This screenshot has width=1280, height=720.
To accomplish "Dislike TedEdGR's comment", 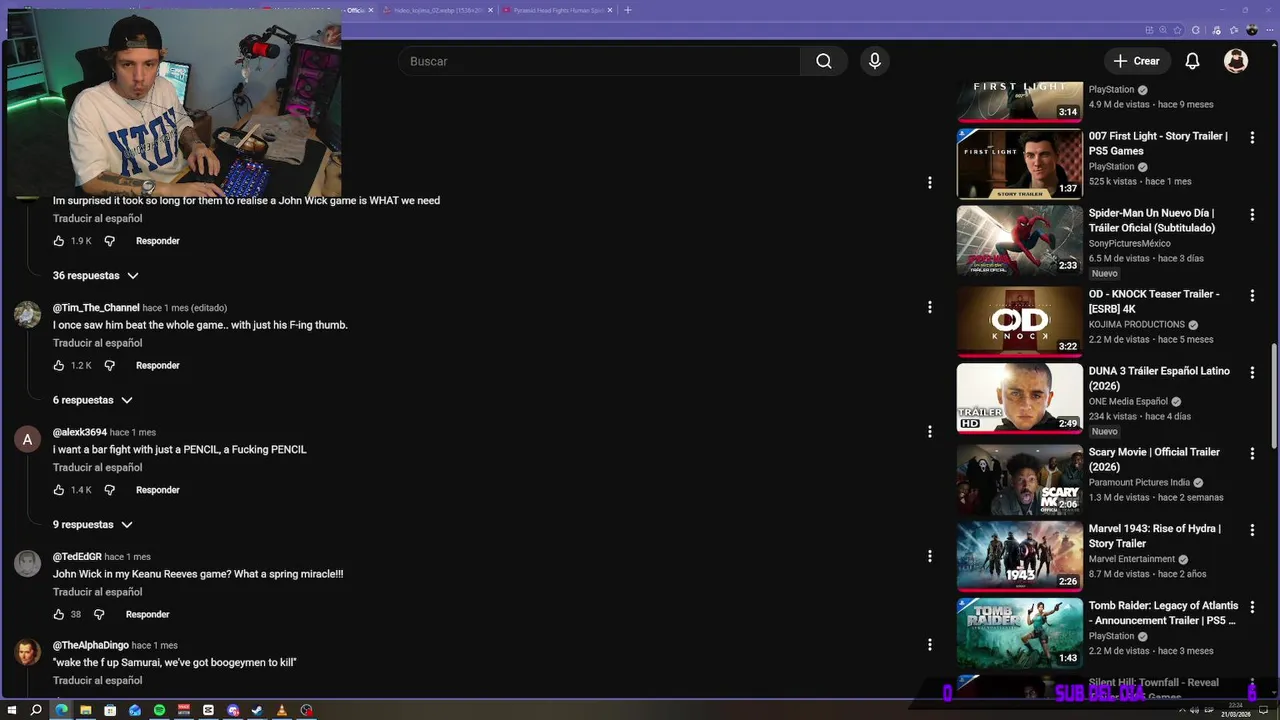I will [x=99, y=615].
